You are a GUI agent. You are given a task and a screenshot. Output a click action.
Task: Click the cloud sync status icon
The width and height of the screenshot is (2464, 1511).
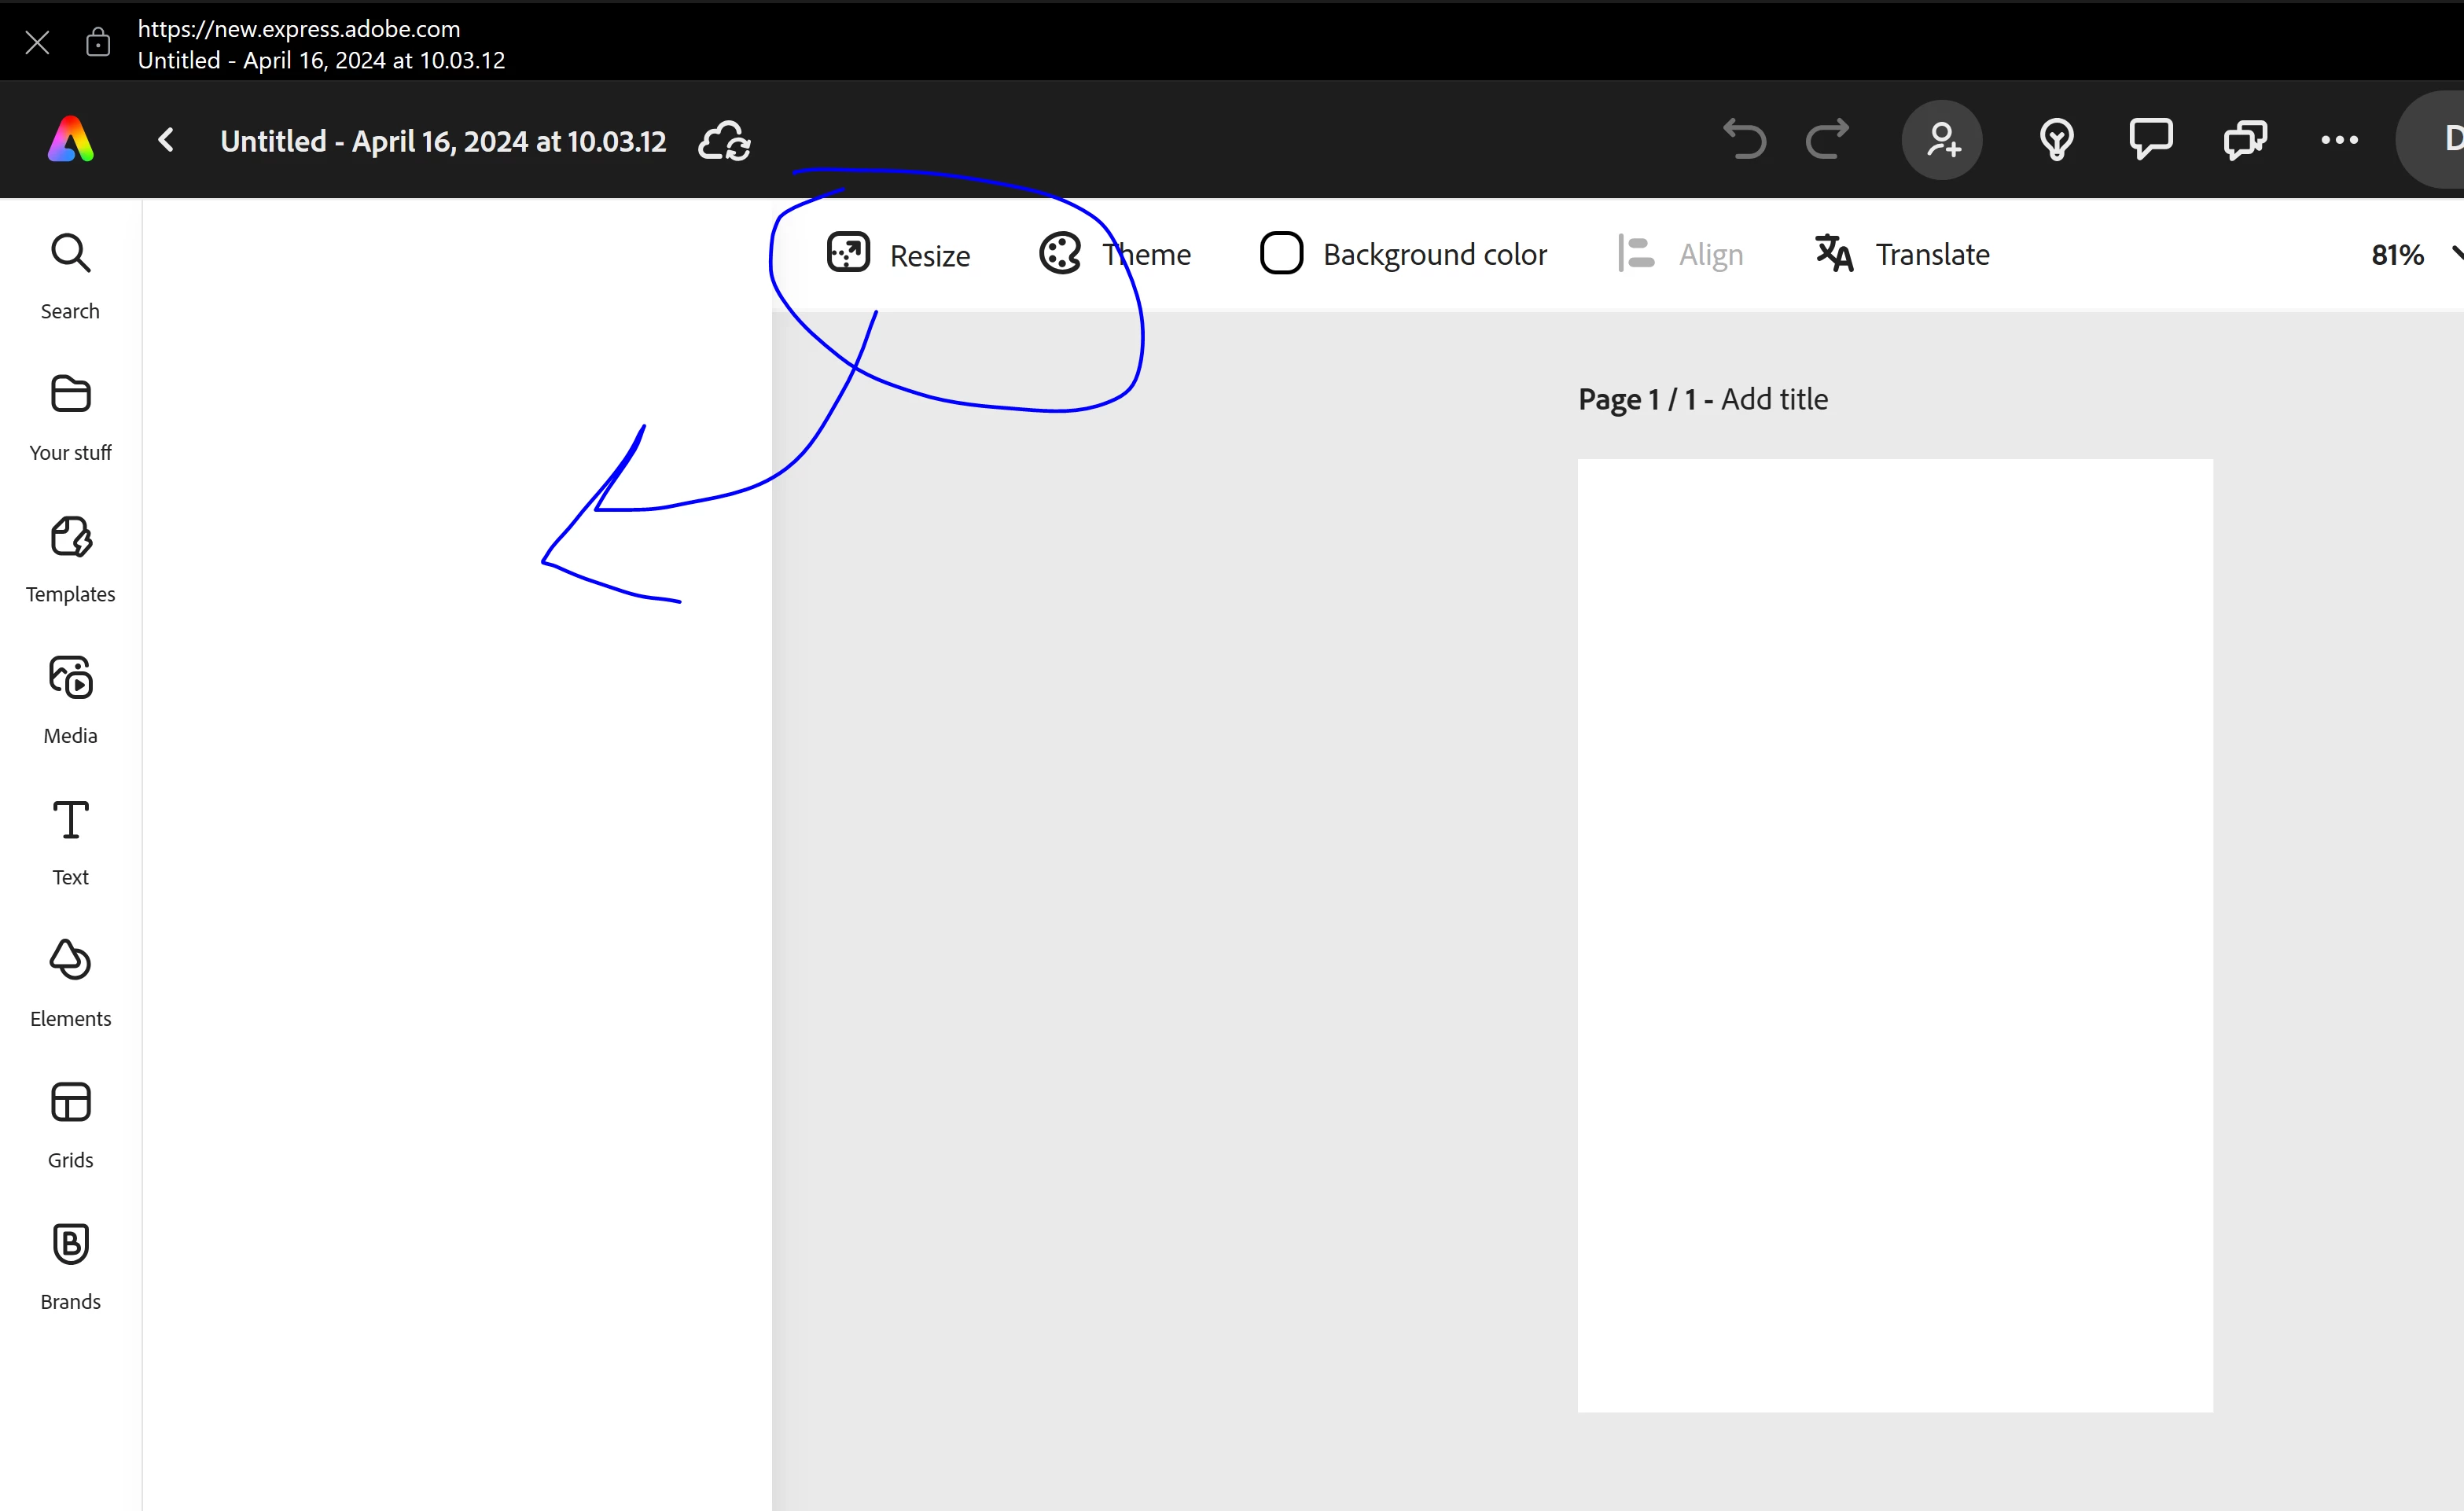point(724,141)
